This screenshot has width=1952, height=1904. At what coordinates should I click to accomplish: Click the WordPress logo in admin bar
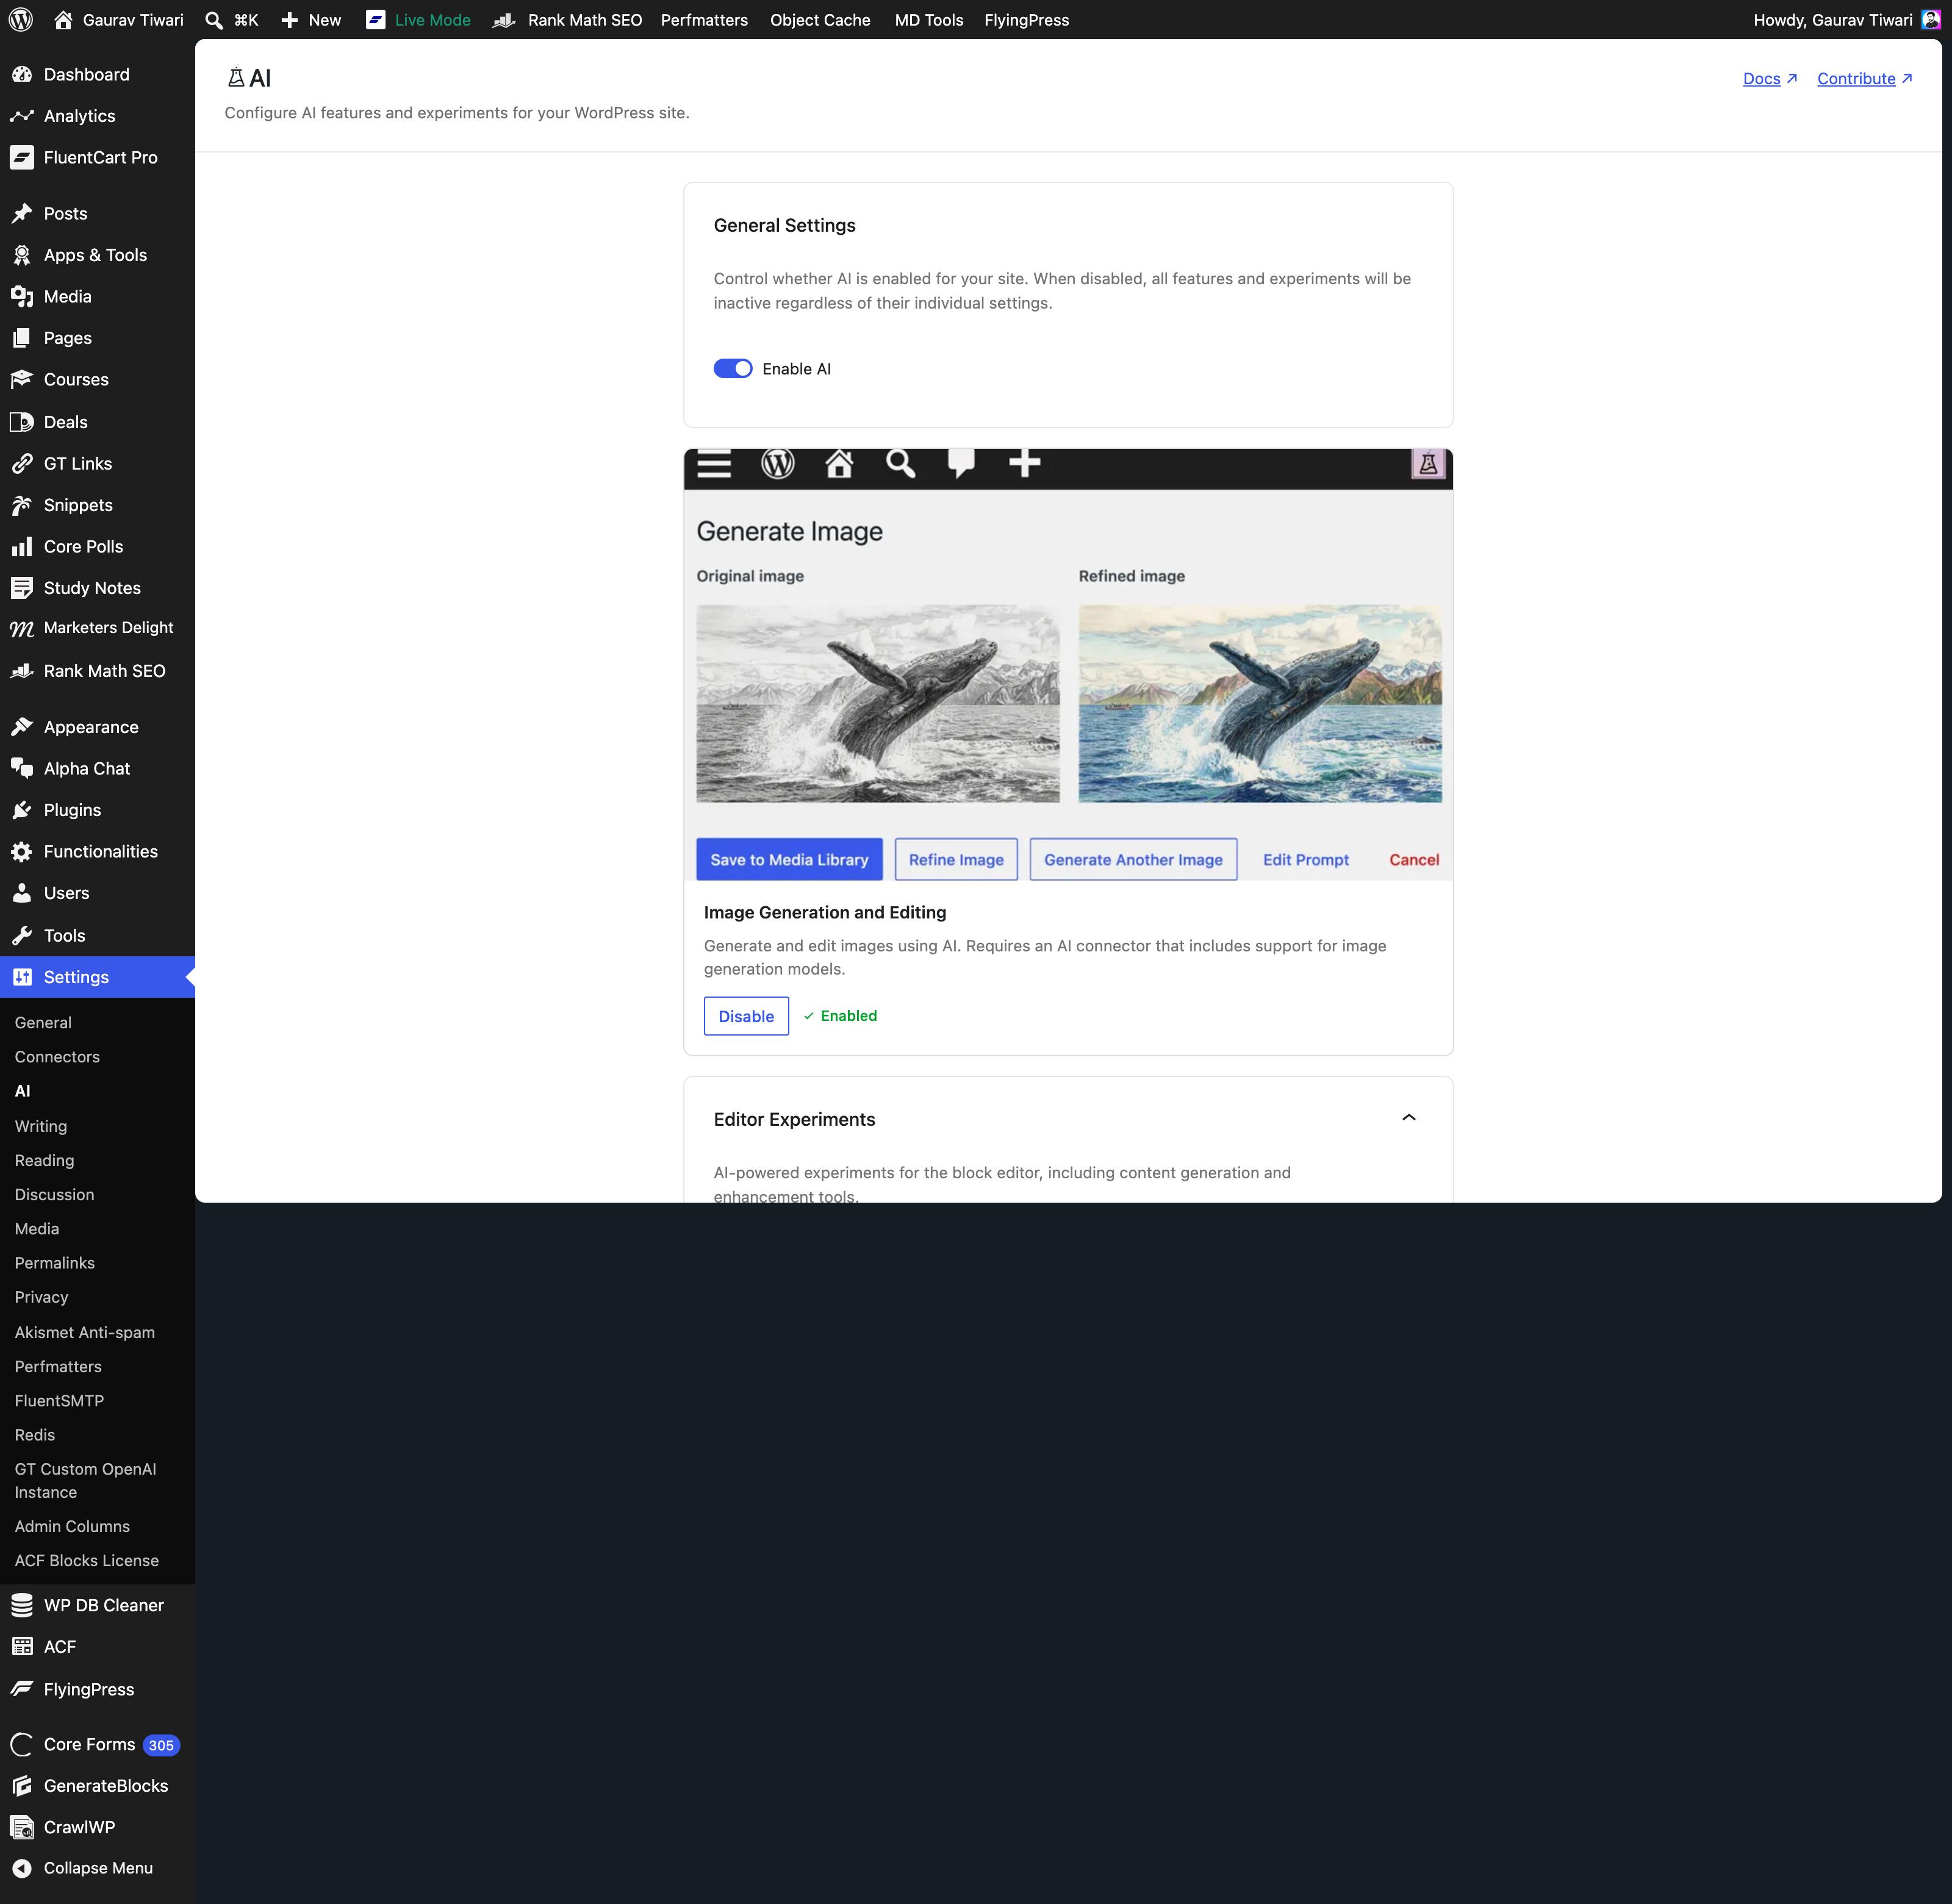tap(21, 20)
